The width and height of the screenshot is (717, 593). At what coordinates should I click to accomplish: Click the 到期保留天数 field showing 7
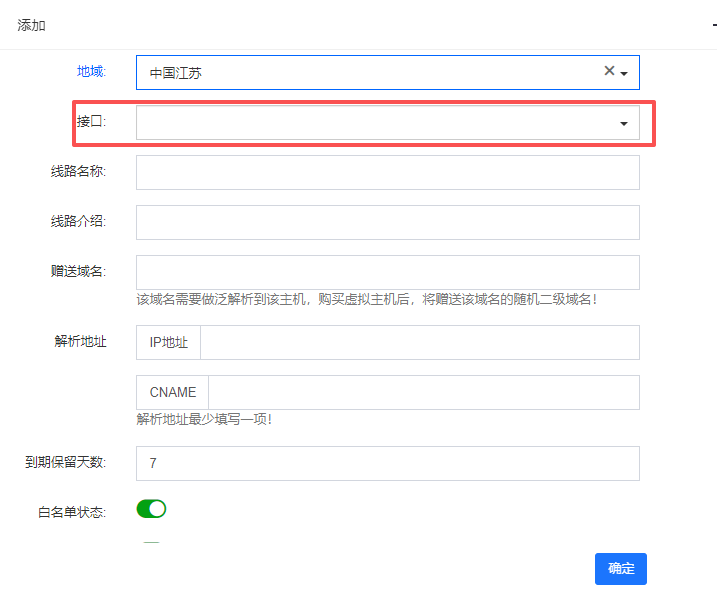pos(387,463)
